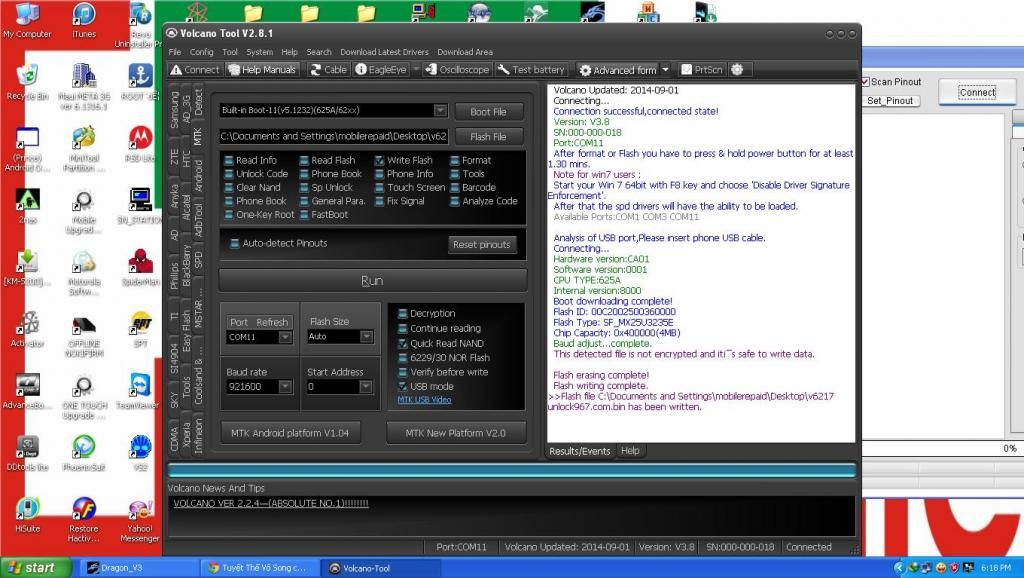Viewport: 1024px width, 578px height.
Task: Enable the Verify before write checkbox
Action: 402,372
